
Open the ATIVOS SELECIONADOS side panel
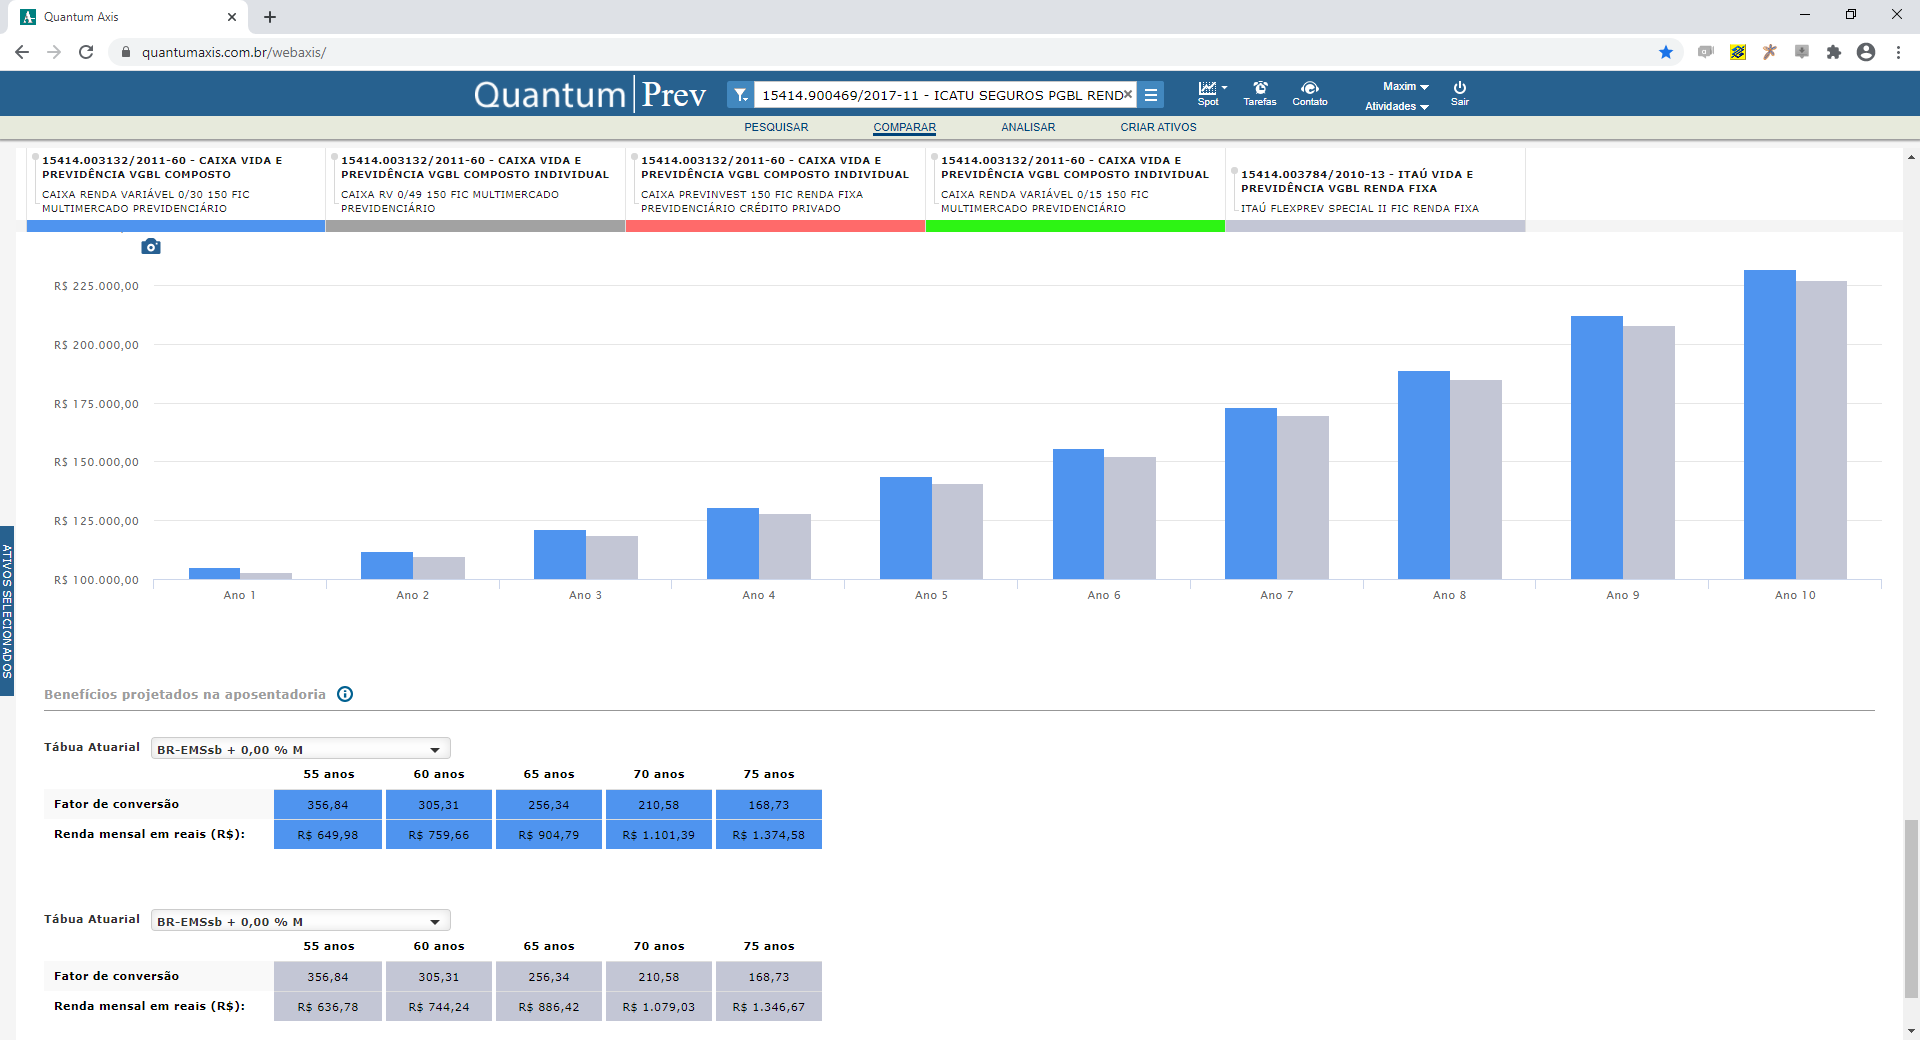tap(7, 611)
